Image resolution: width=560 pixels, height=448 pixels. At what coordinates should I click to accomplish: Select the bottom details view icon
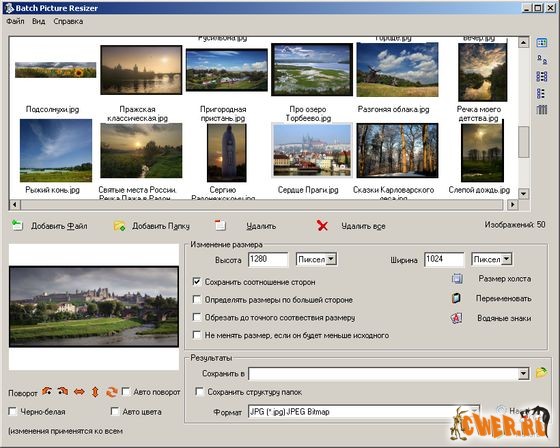[x=542, y=109]
